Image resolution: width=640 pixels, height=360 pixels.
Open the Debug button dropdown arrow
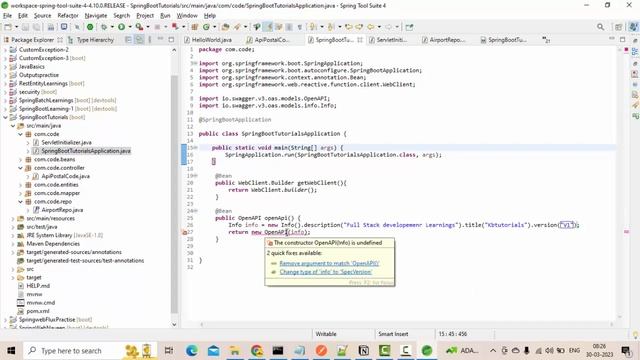(112, 27)
